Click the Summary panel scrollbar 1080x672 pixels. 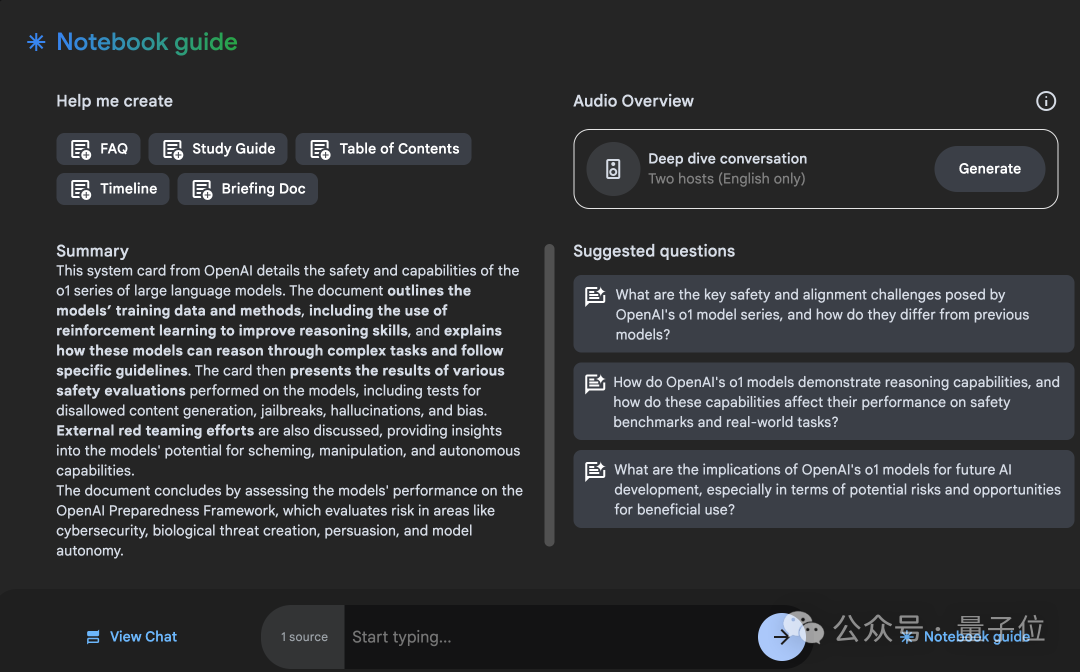[x=549, y=395]
